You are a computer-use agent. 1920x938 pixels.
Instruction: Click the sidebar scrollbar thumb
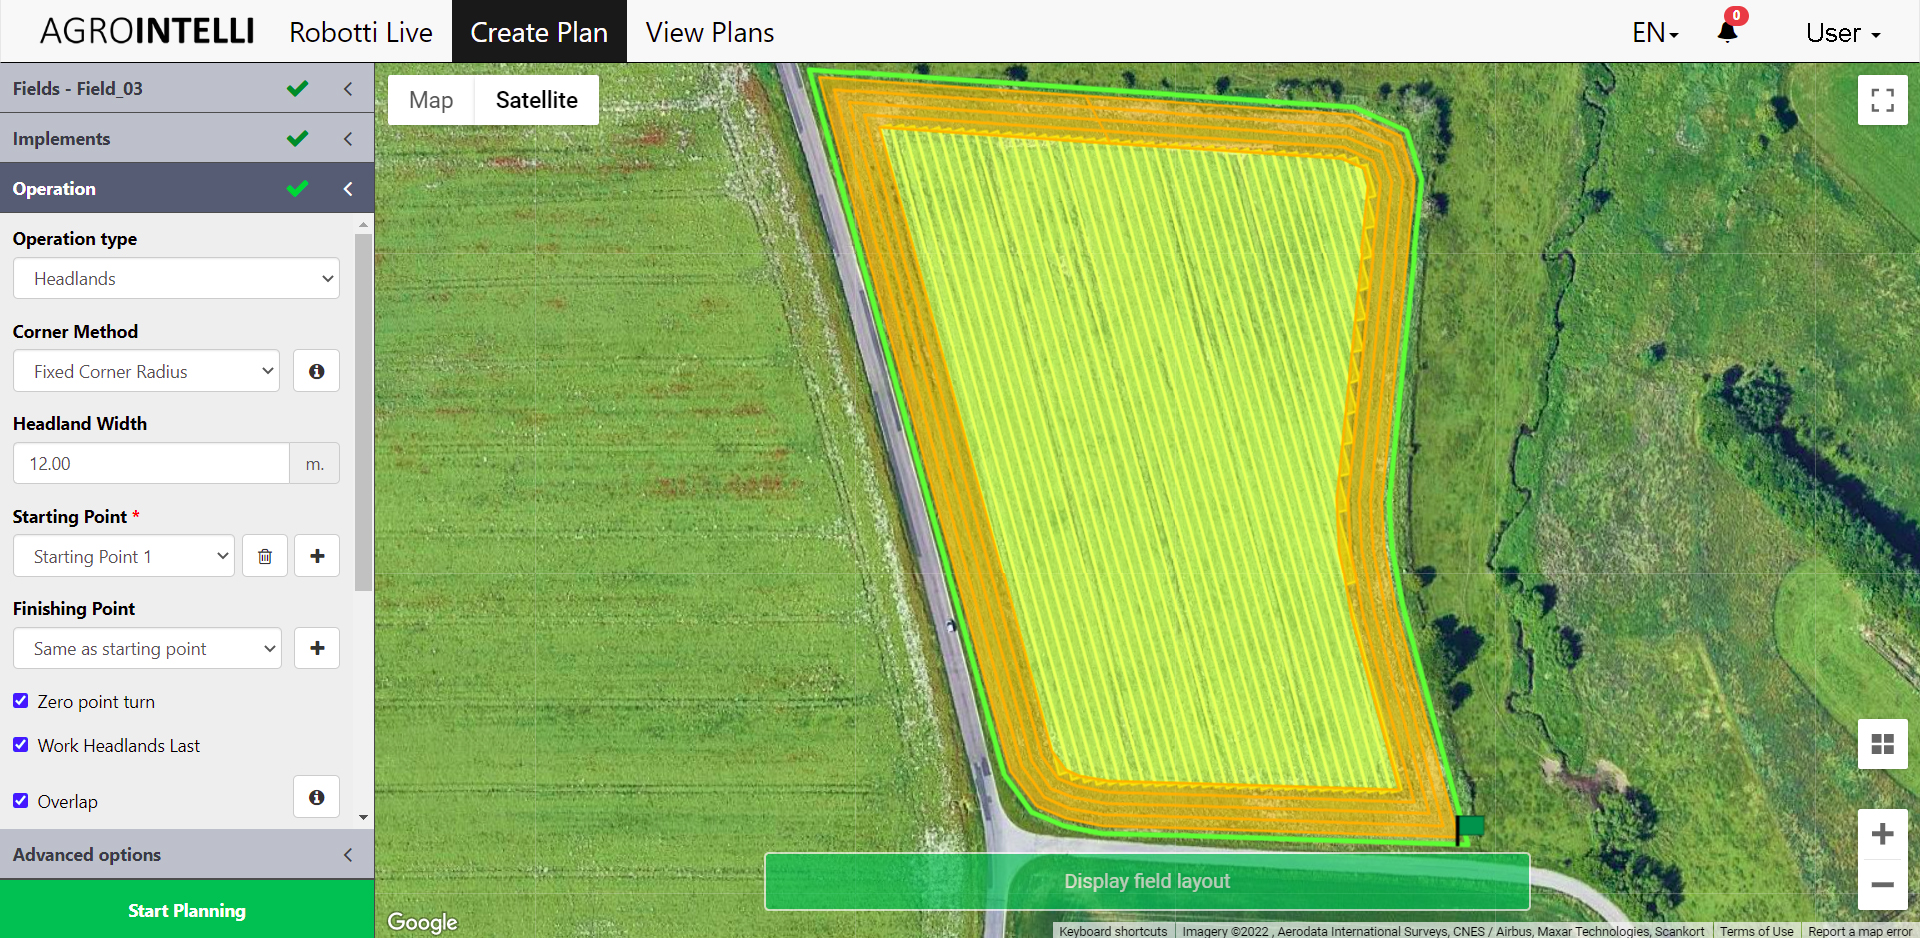pyautogui.click(x=363, y=410)
